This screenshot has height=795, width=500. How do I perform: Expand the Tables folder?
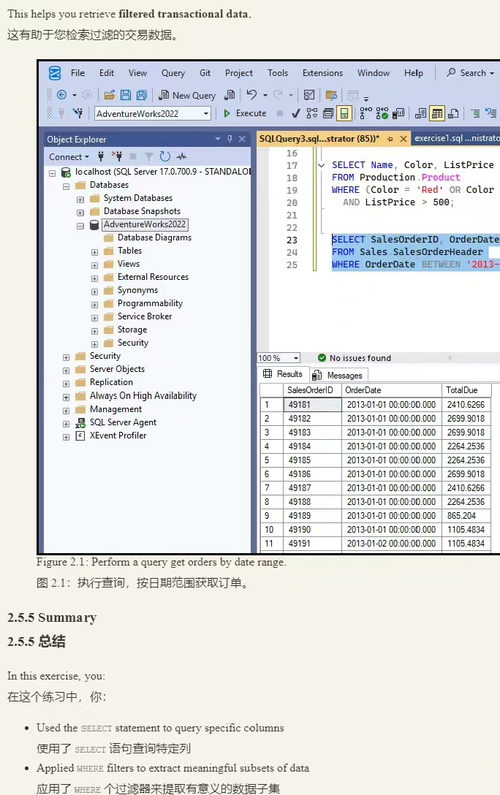(x=94, y=252)
